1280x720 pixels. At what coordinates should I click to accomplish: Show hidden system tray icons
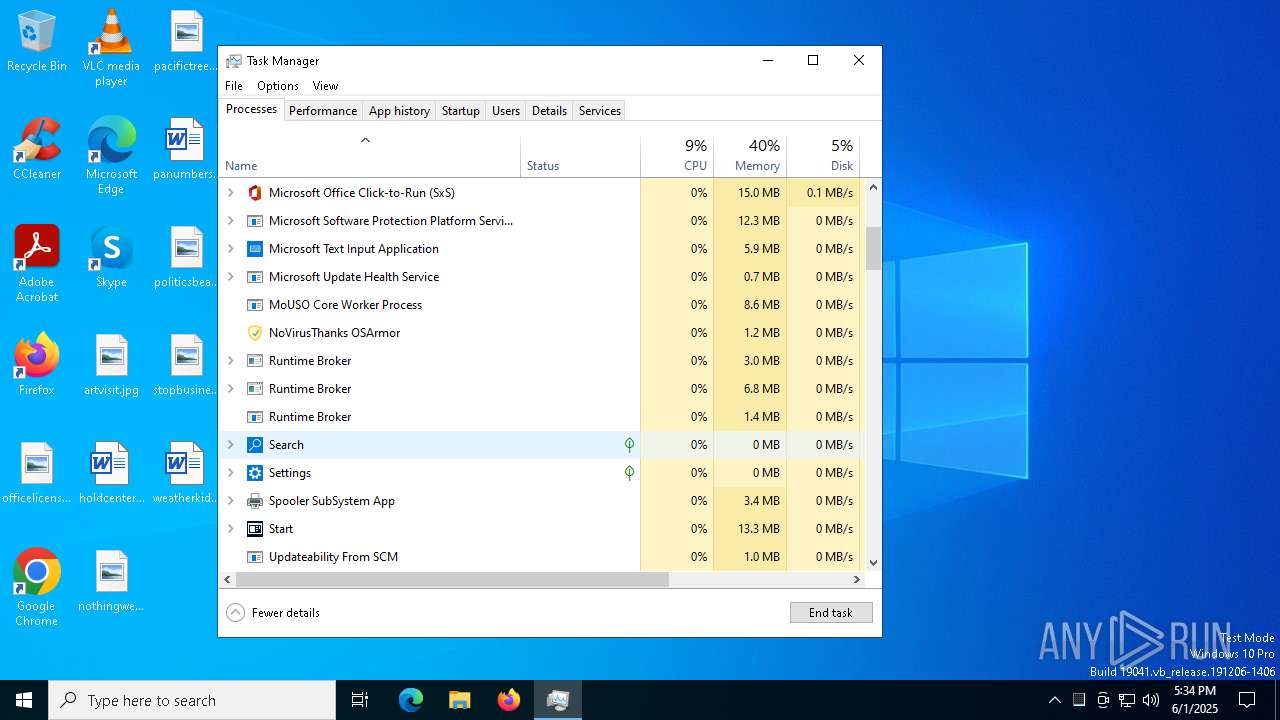(x=1054, y=700)
